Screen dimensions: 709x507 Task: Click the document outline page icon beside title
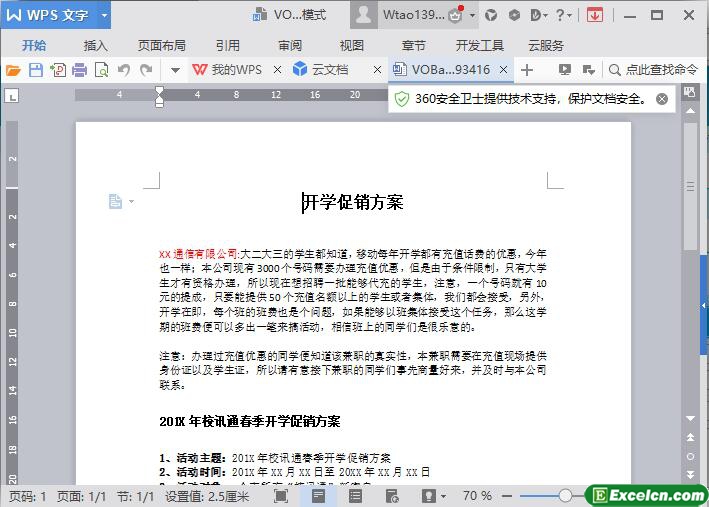point(115,201)
